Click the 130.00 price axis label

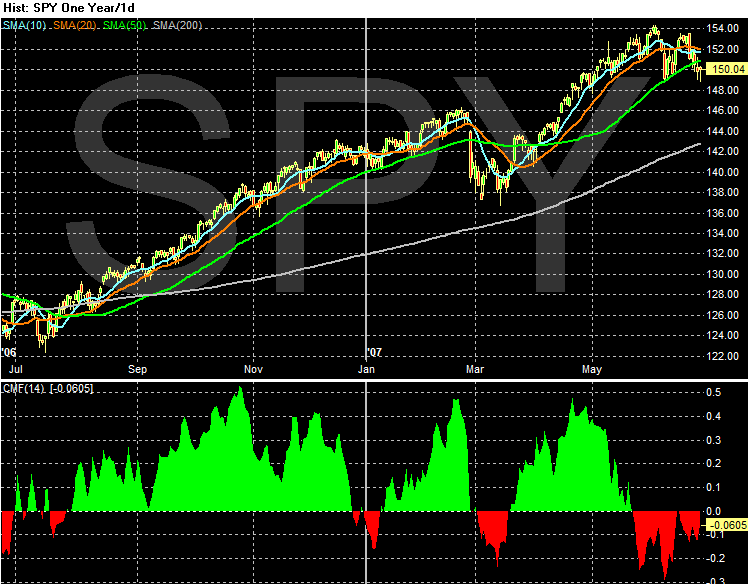(725, 274)
